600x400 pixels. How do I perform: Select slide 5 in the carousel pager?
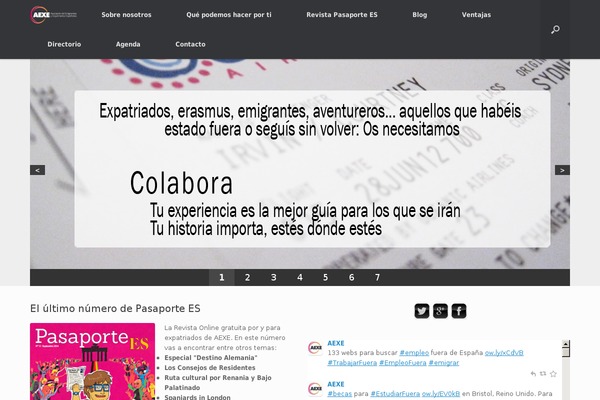click(325, 277)
